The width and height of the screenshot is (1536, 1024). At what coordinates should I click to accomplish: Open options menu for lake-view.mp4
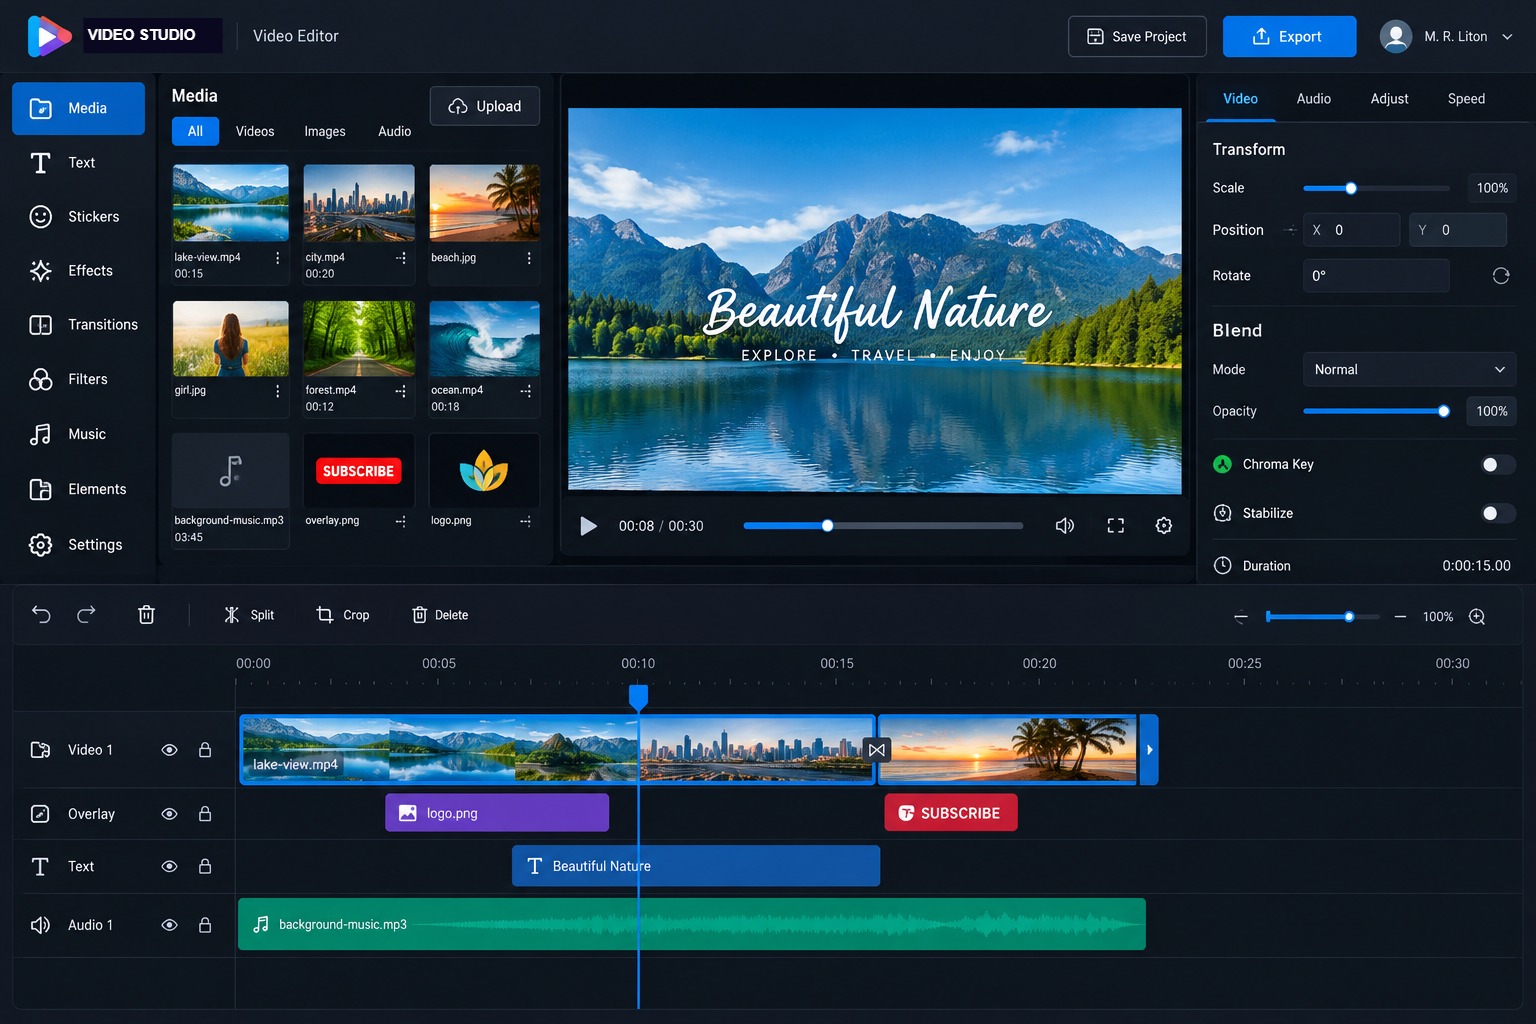tap(278, 258)
